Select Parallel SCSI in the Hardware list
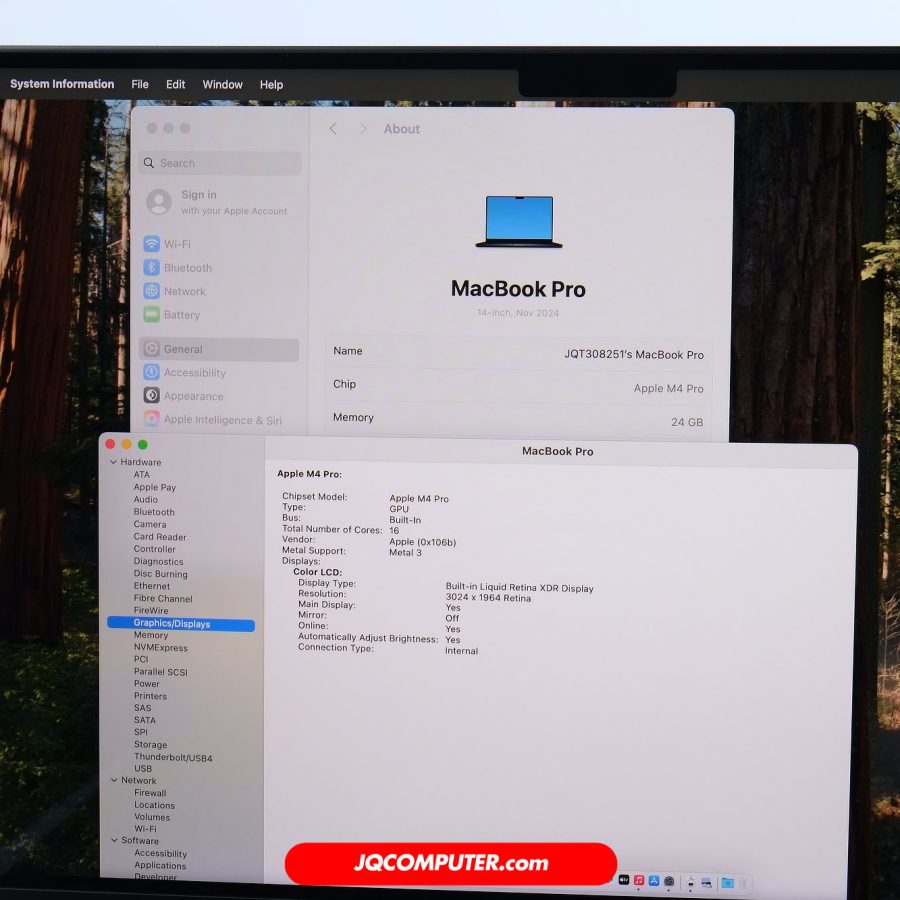This screenshot has height=900, width=900. tap(161, 672)
